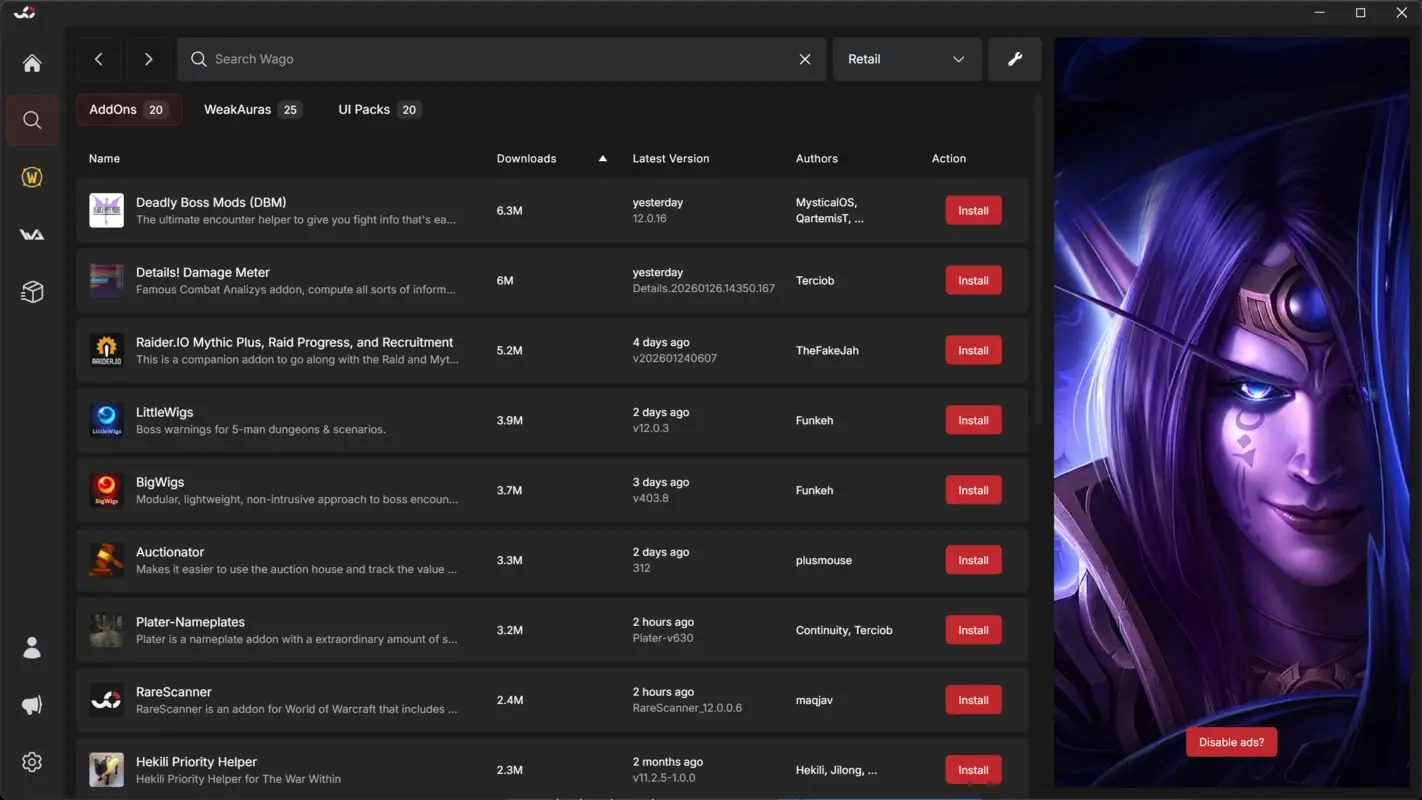Screen dimensions: 1422x800
Task: Select the Search icon in the sidebar
Action: [31, 120]
